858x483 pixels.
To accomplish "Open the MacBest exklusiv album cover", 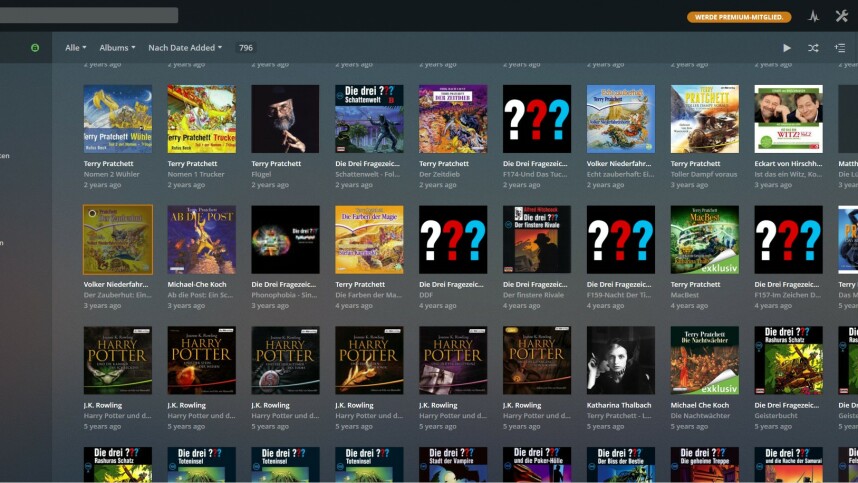I will pos(705,240).
